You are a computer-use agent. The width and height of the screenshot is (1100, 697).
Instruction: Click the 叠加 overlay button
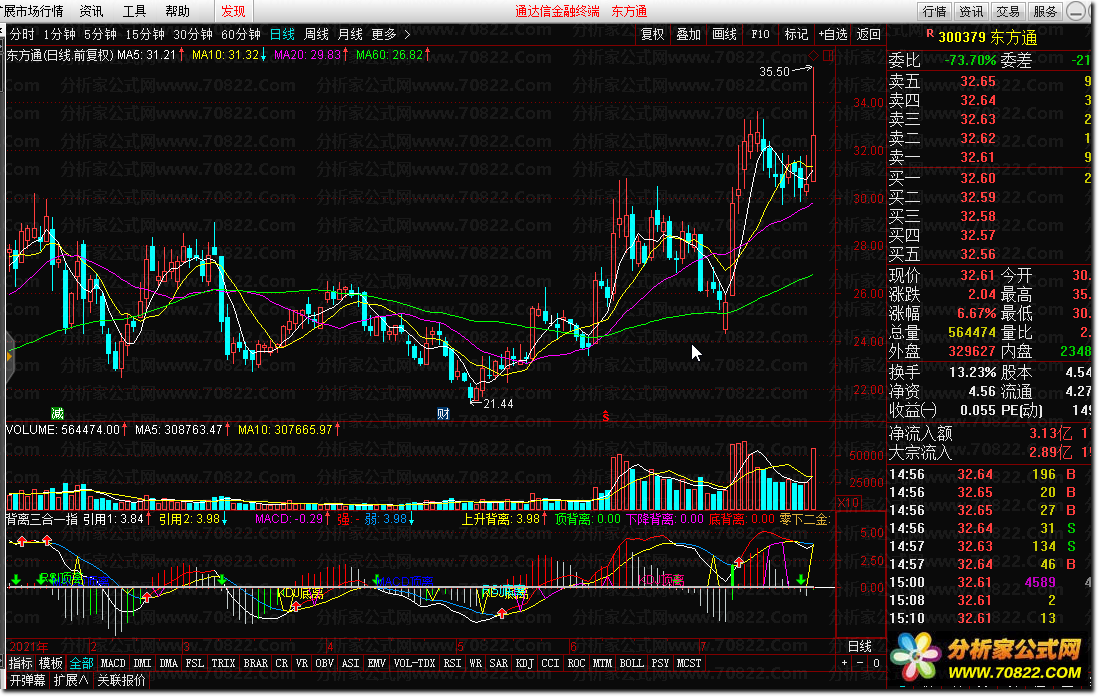coord(688,34)
